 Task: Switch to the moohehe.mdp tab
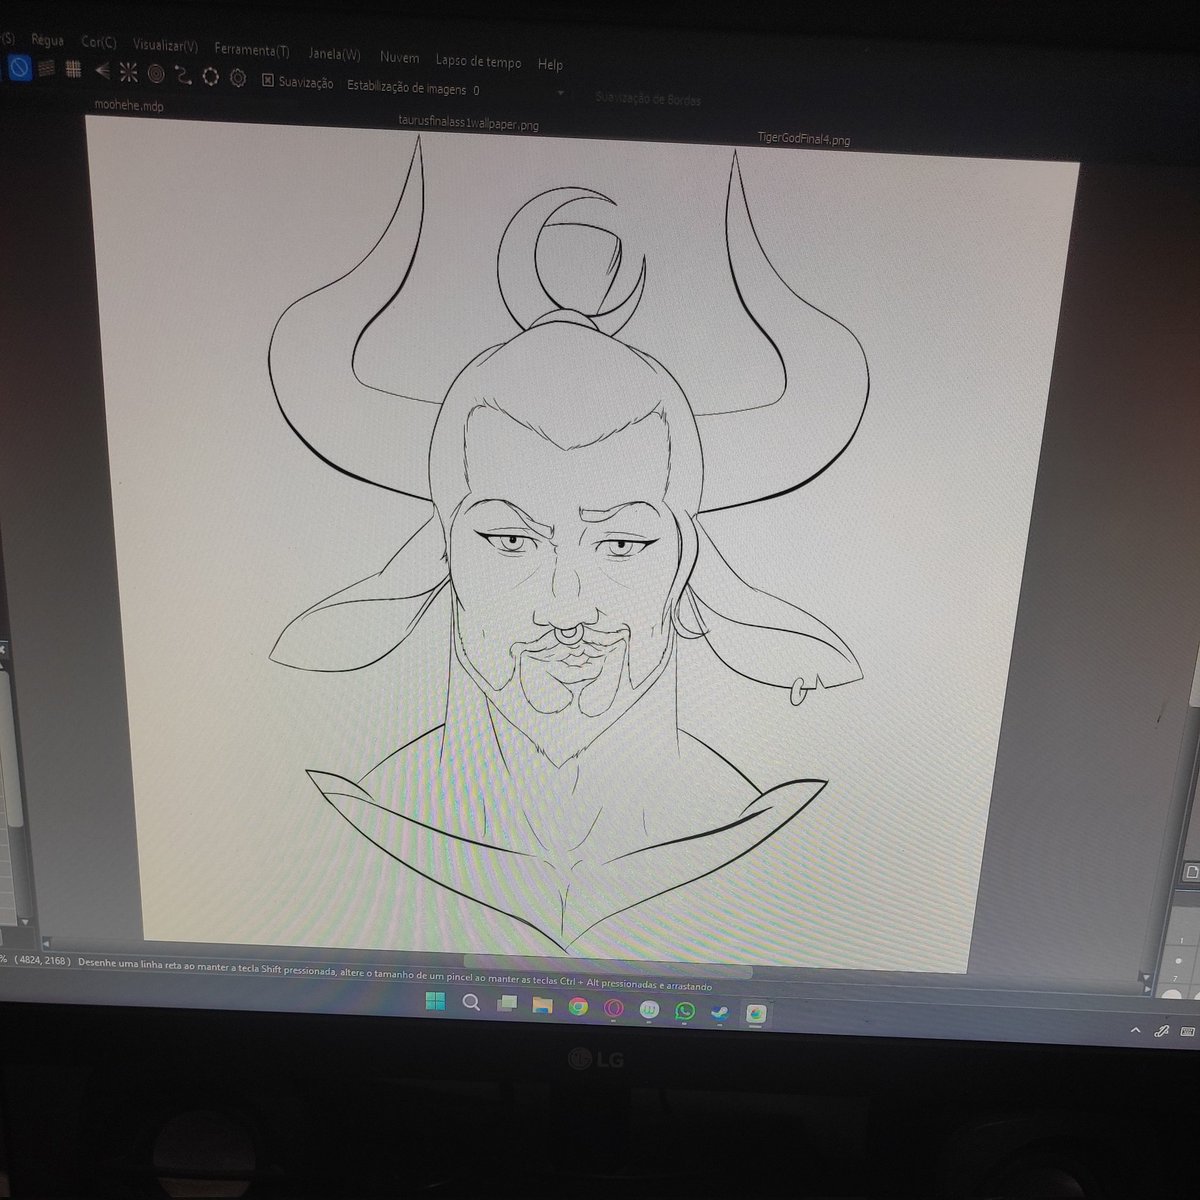(128, 104)
